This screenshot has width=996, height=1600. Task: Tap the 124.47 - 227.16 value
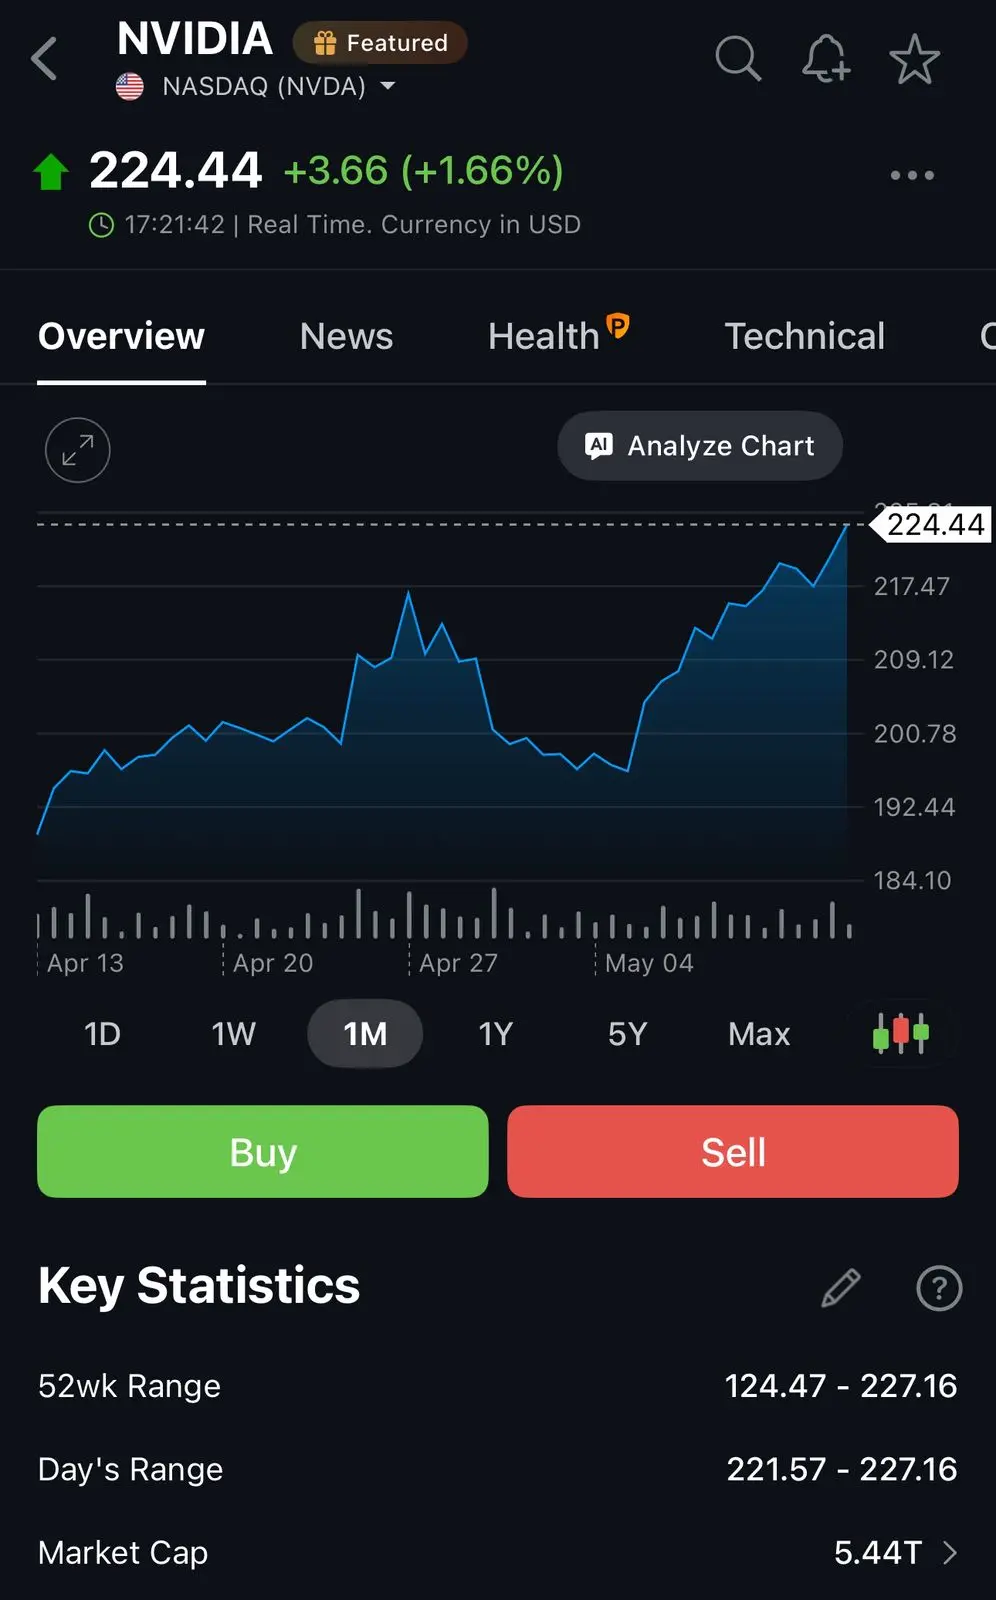[x=841, y=1386]
